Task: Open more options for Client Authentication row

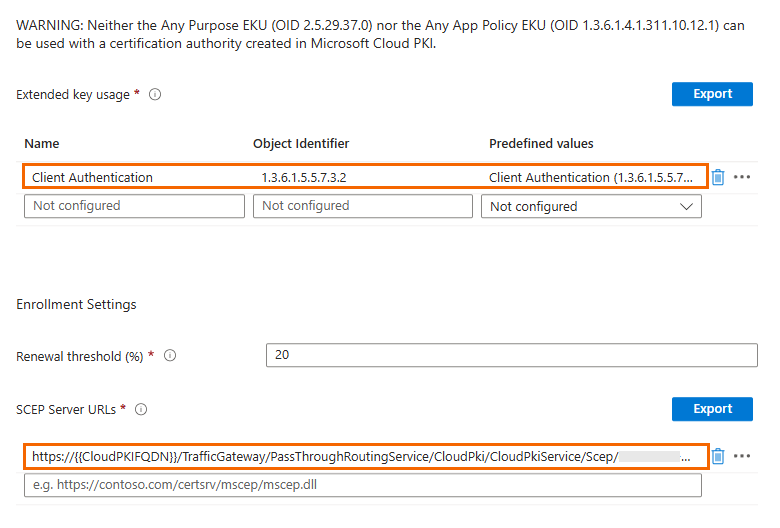Action: pos(741,177)
